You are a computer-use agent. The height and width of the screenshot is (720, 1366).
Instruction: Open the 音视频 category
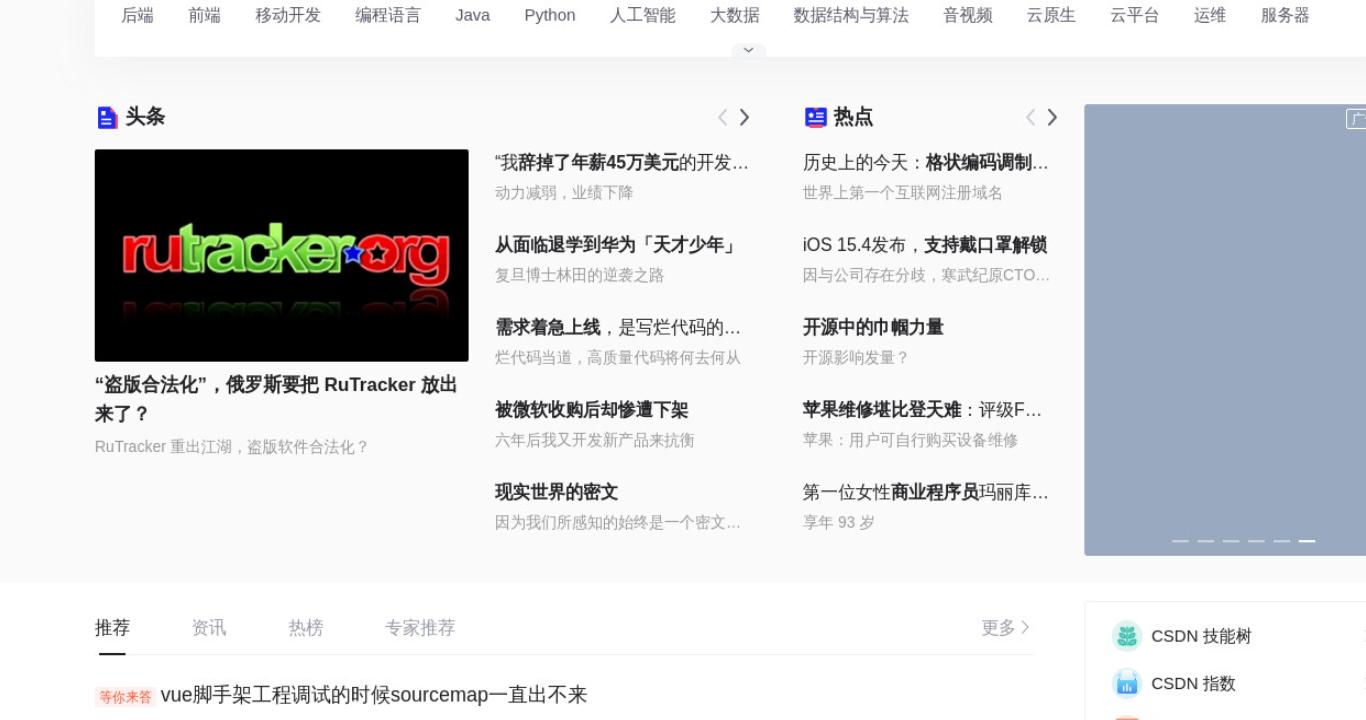click(968, 15)
